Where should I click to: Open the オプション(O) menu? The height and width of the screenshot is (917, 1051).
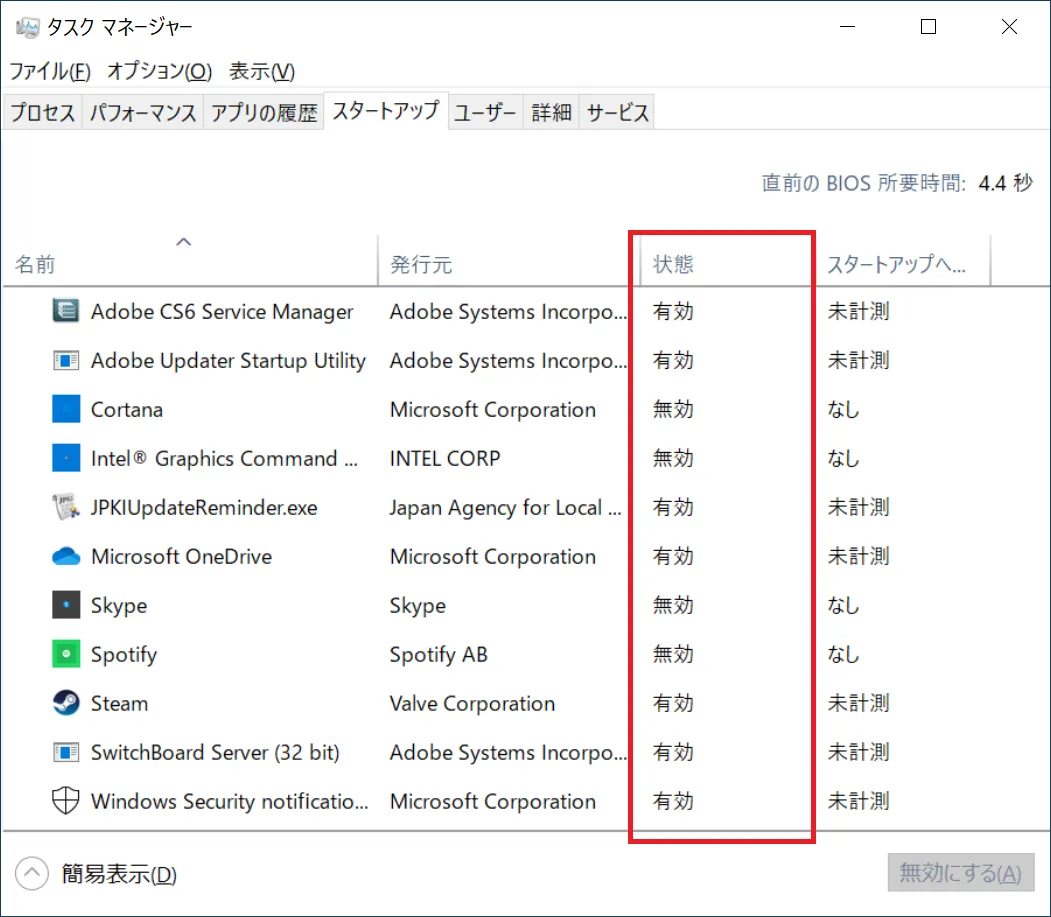160,71
